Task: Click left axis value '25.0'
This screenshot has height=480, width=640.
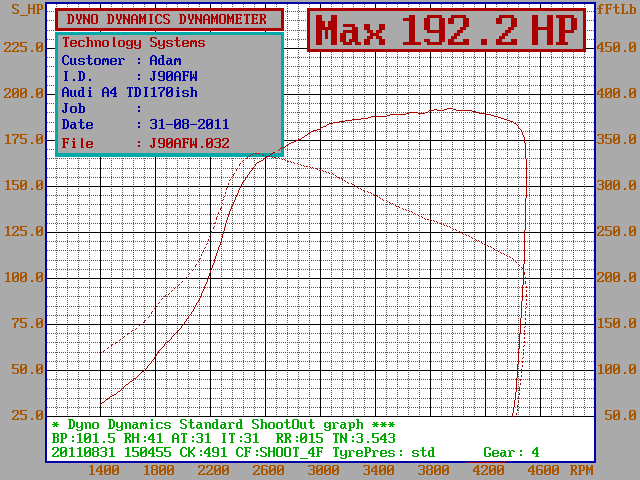Action: point(27,416)
